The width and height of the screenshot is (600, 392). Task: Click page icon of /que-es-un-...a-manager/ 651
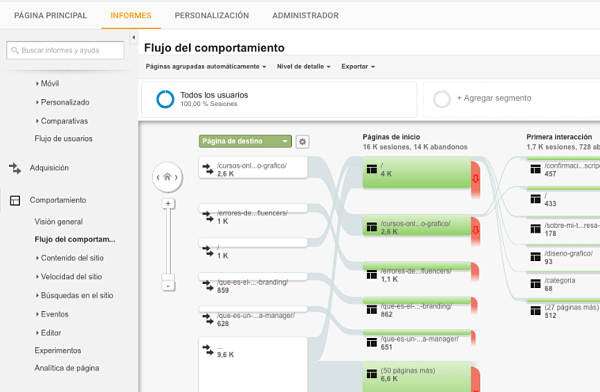[x=372, y=342]
